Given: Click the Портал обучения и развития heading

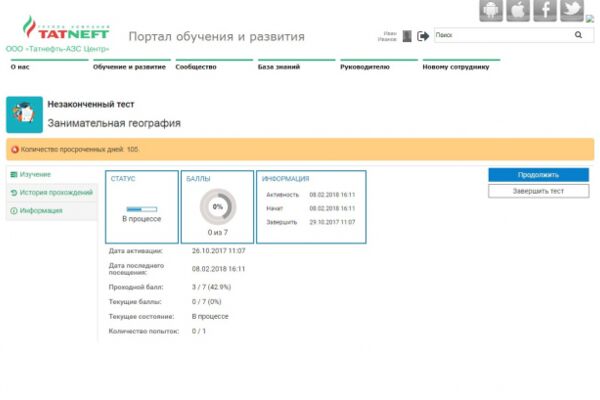Looking at the screenshot, I should 217,37.
